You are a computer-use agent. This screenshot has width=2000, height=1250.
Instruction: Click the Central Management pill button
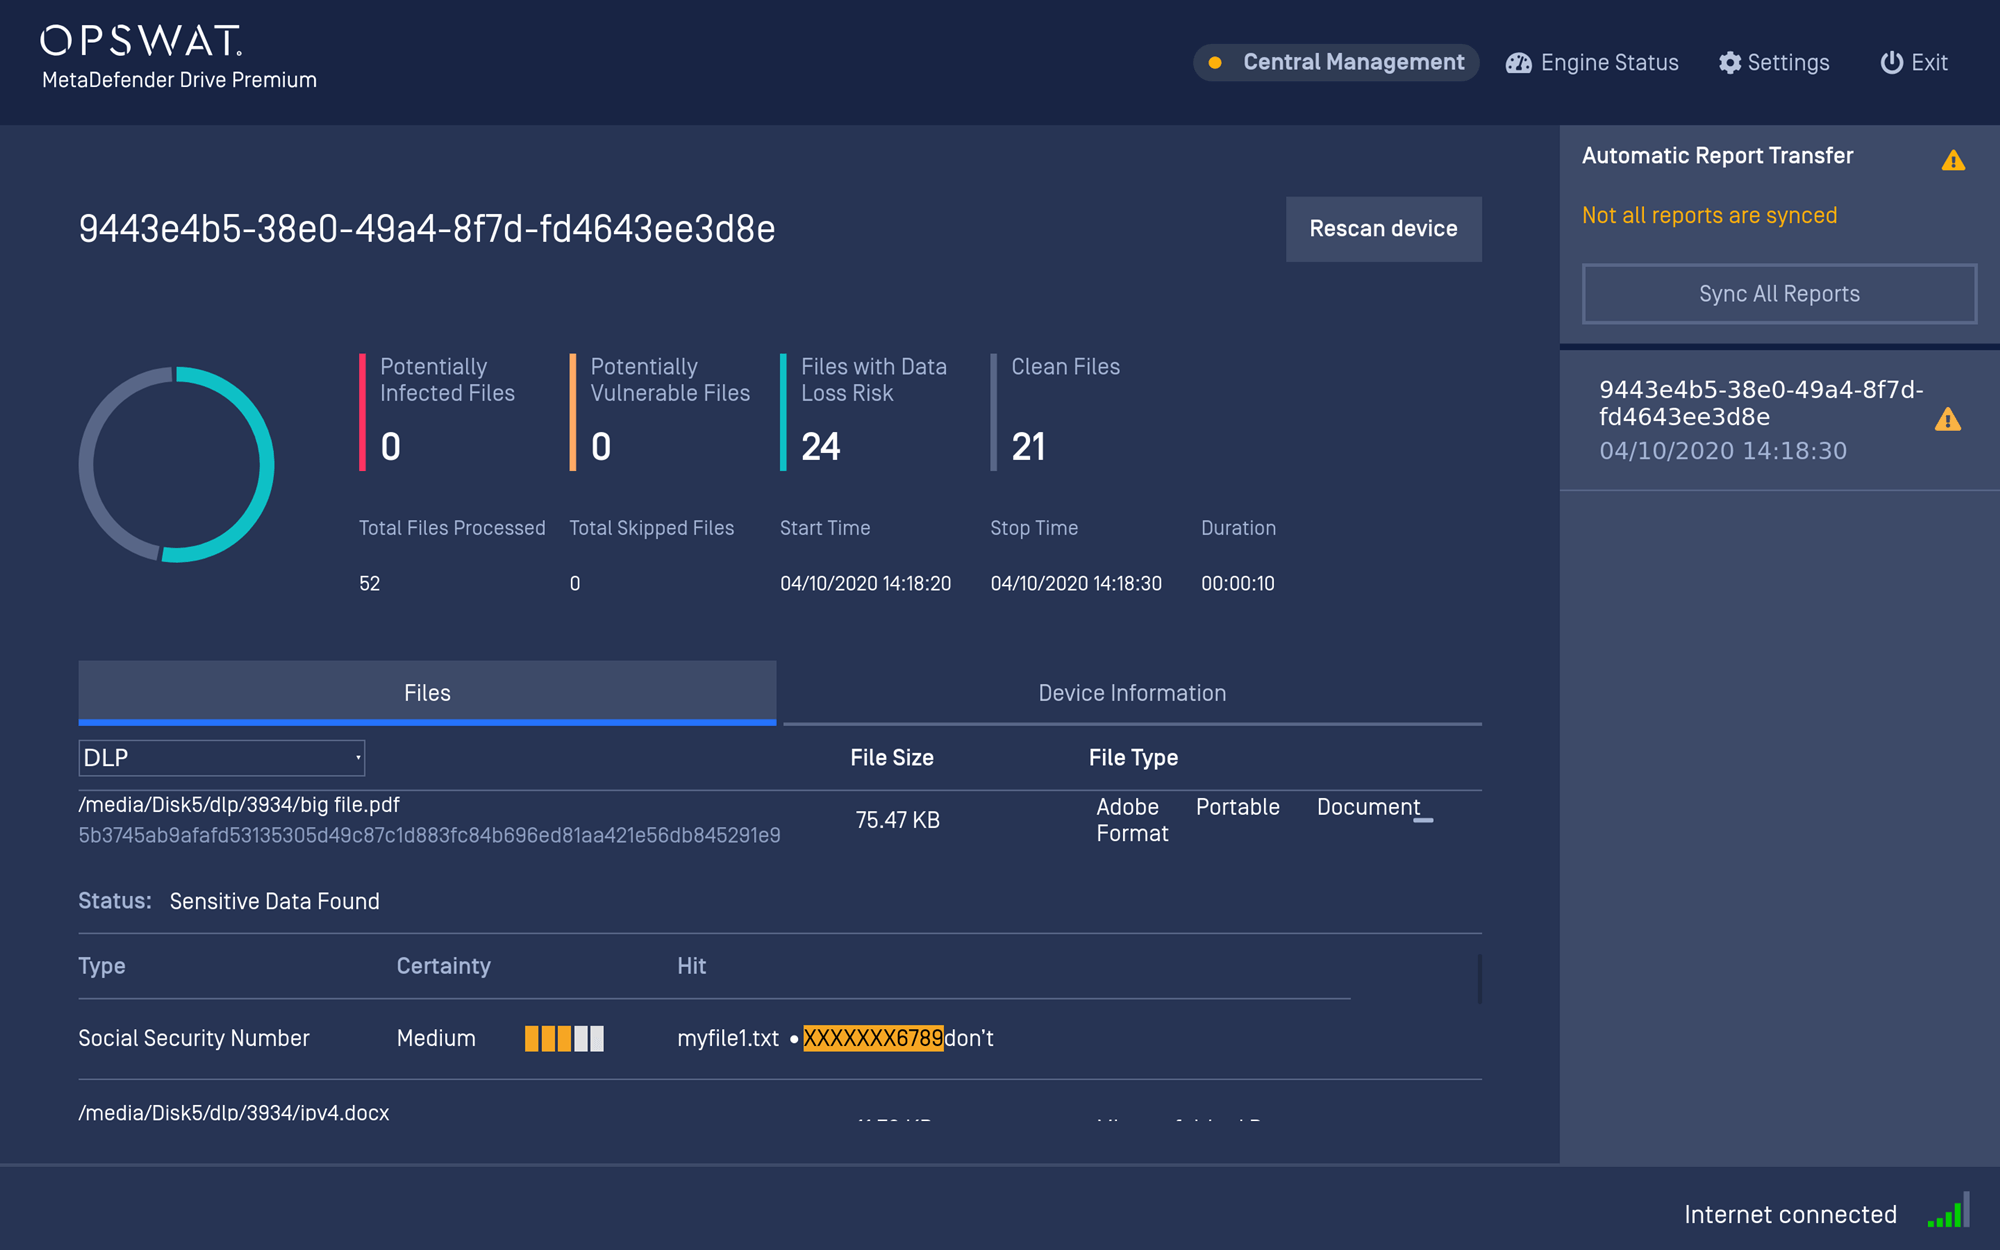[x=1335, y=63]
